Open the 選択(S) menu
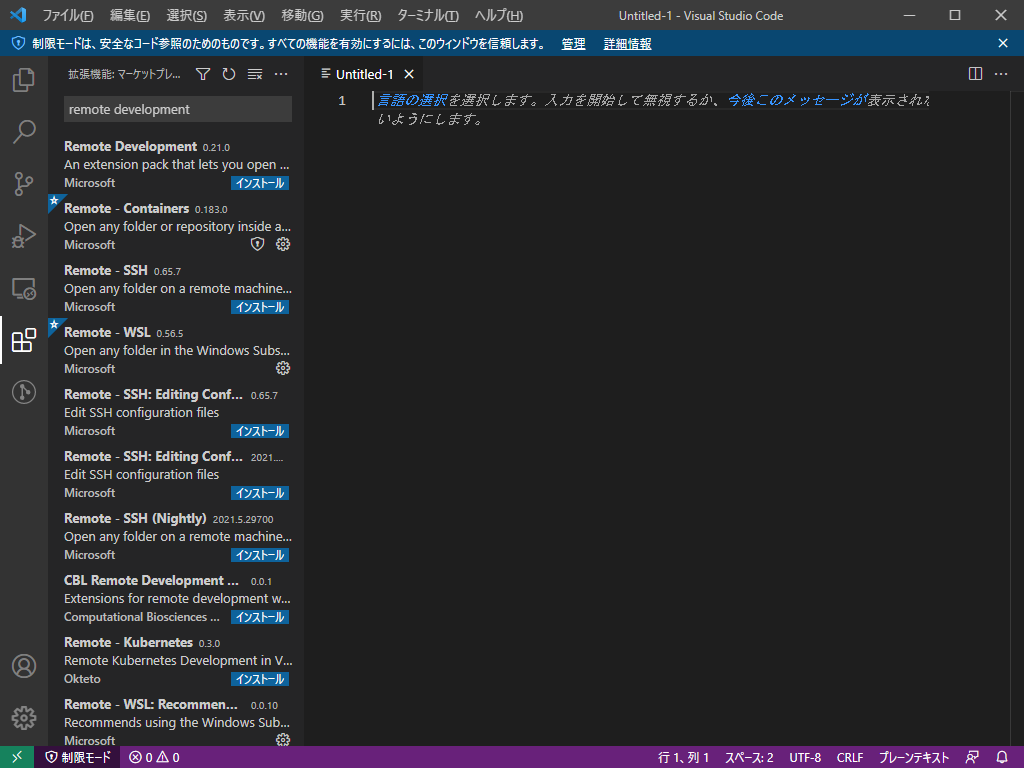This screenshot has width=1024, height=768. coord(187,15)
